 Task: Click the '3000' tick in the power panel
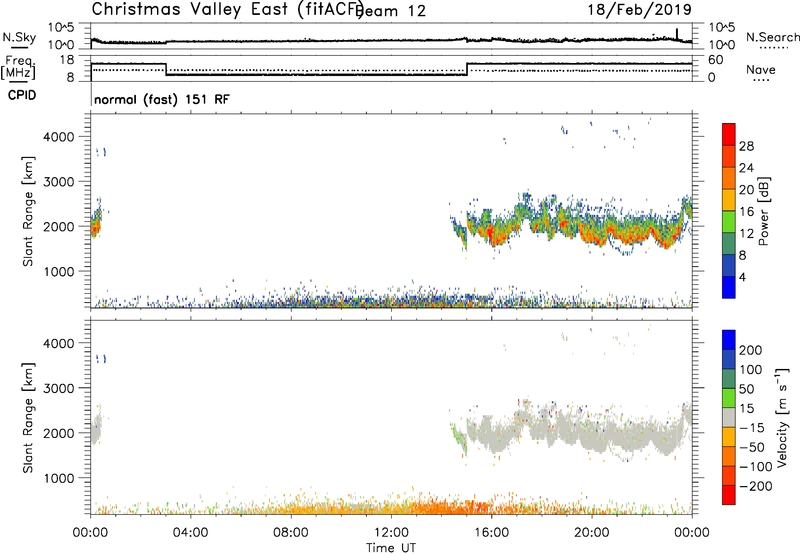pos(58,182)
